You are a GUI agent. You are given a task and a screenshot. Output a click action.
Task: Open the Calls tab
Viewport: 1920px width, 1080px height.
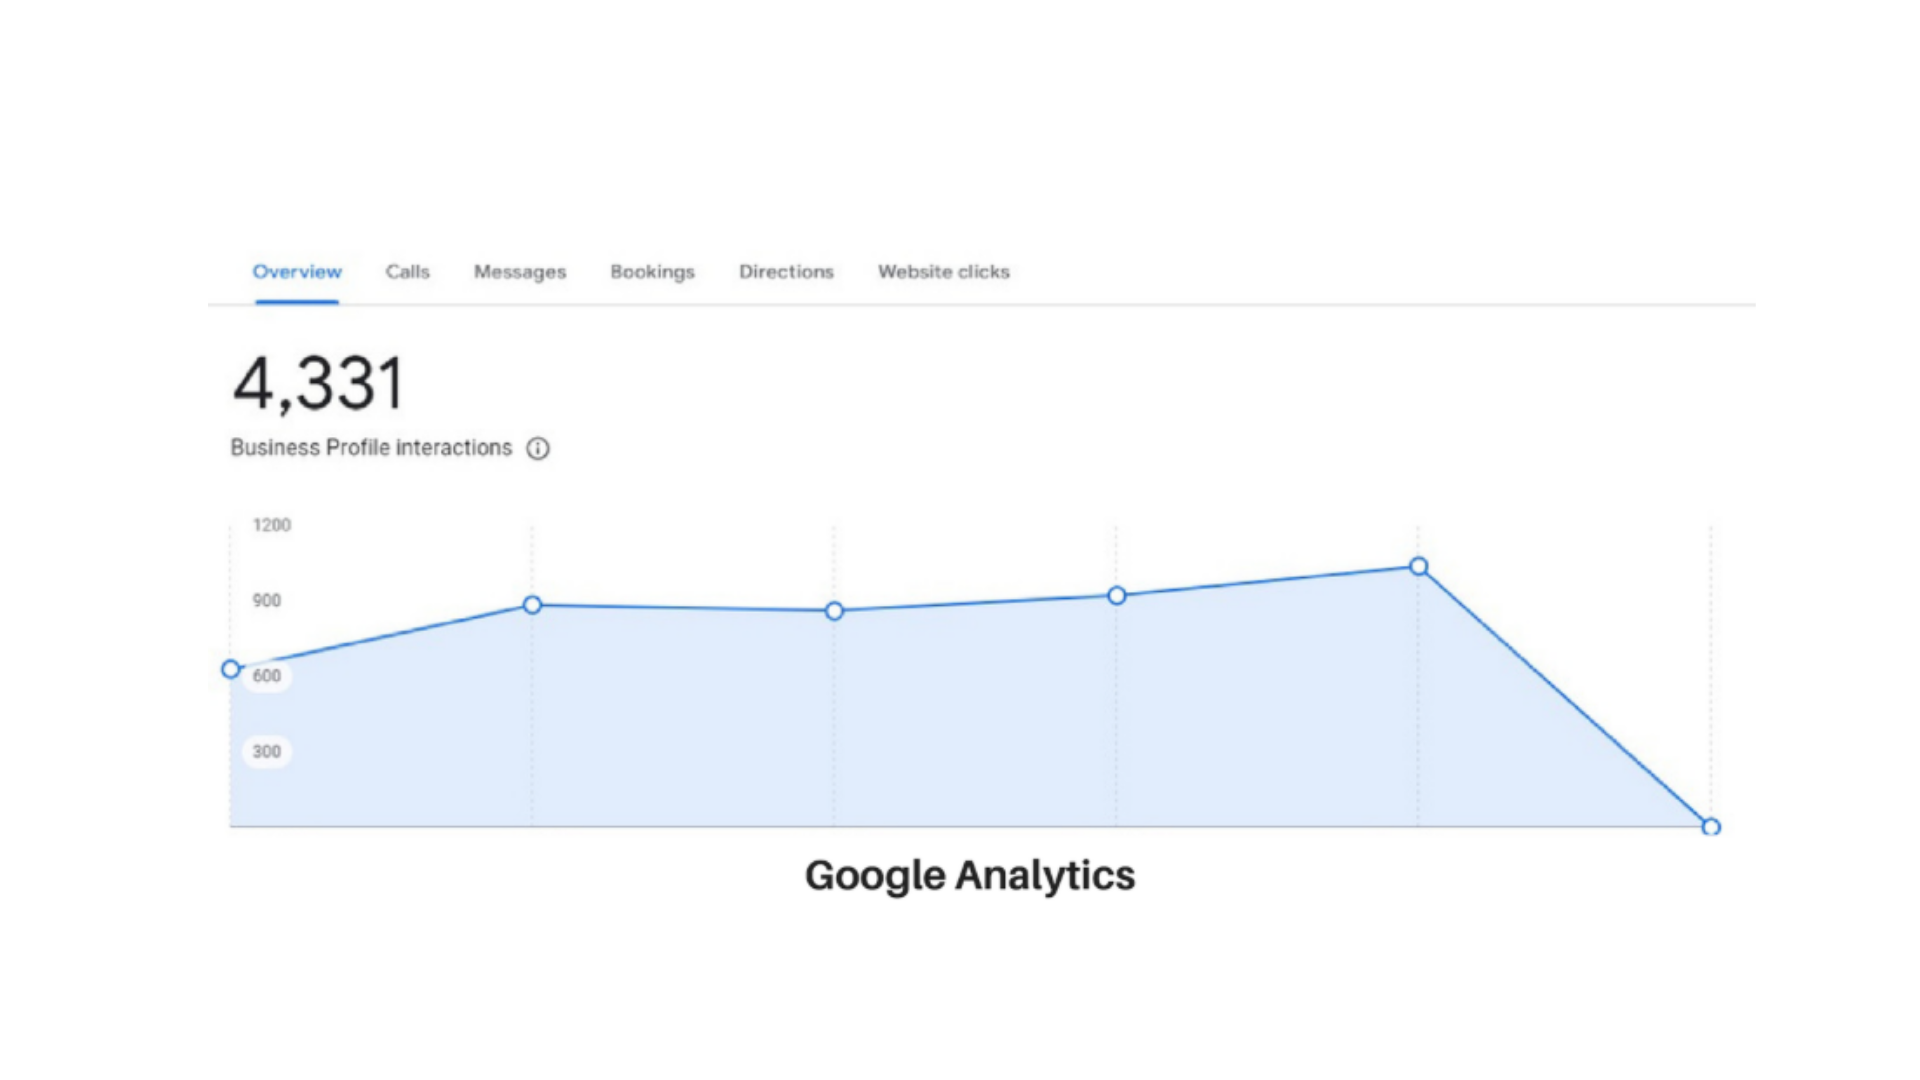[408, 272]
